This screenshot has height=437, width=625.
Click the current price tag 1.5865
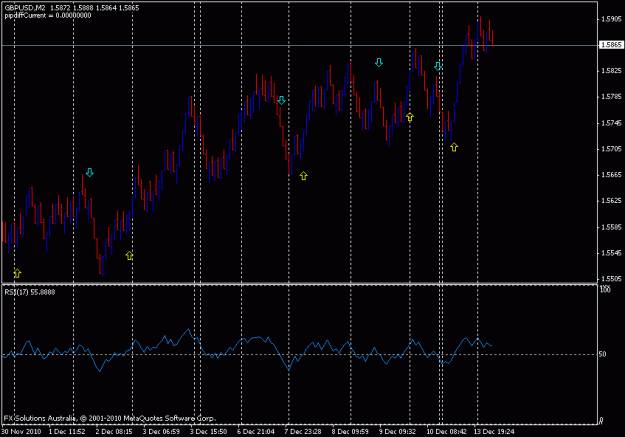pyautogui.click(x=611, y=45)
